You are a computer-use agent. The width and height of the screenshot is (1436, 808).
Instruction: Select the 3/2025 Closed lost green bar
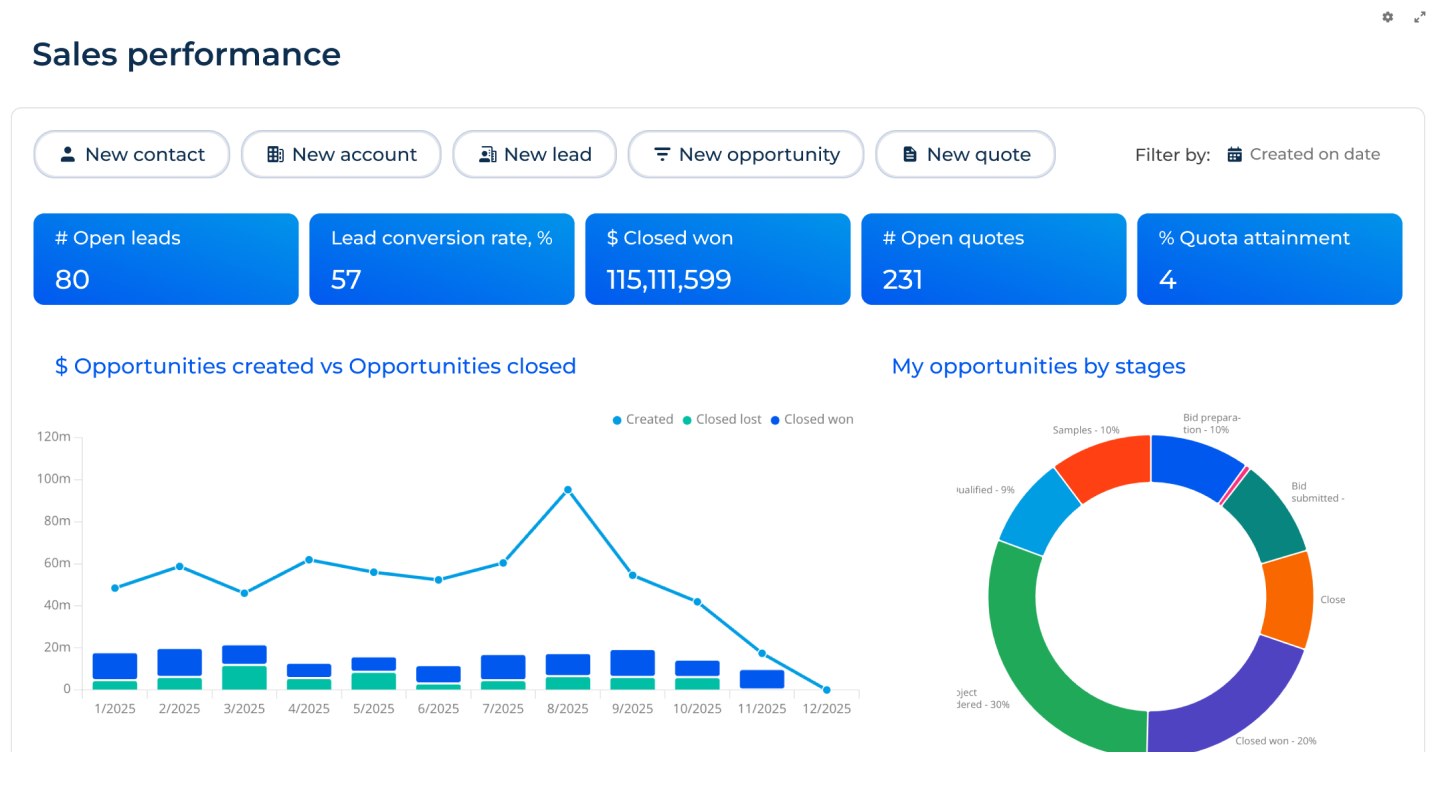coord(244,678)
